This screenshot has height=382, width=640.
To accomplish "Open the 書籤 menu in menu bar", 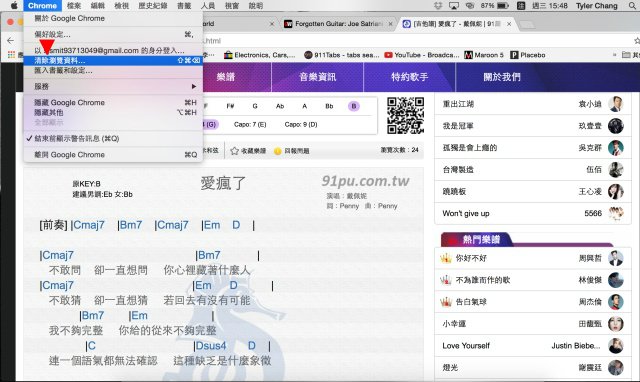I will pyautogui.click(x=184, y=6).
